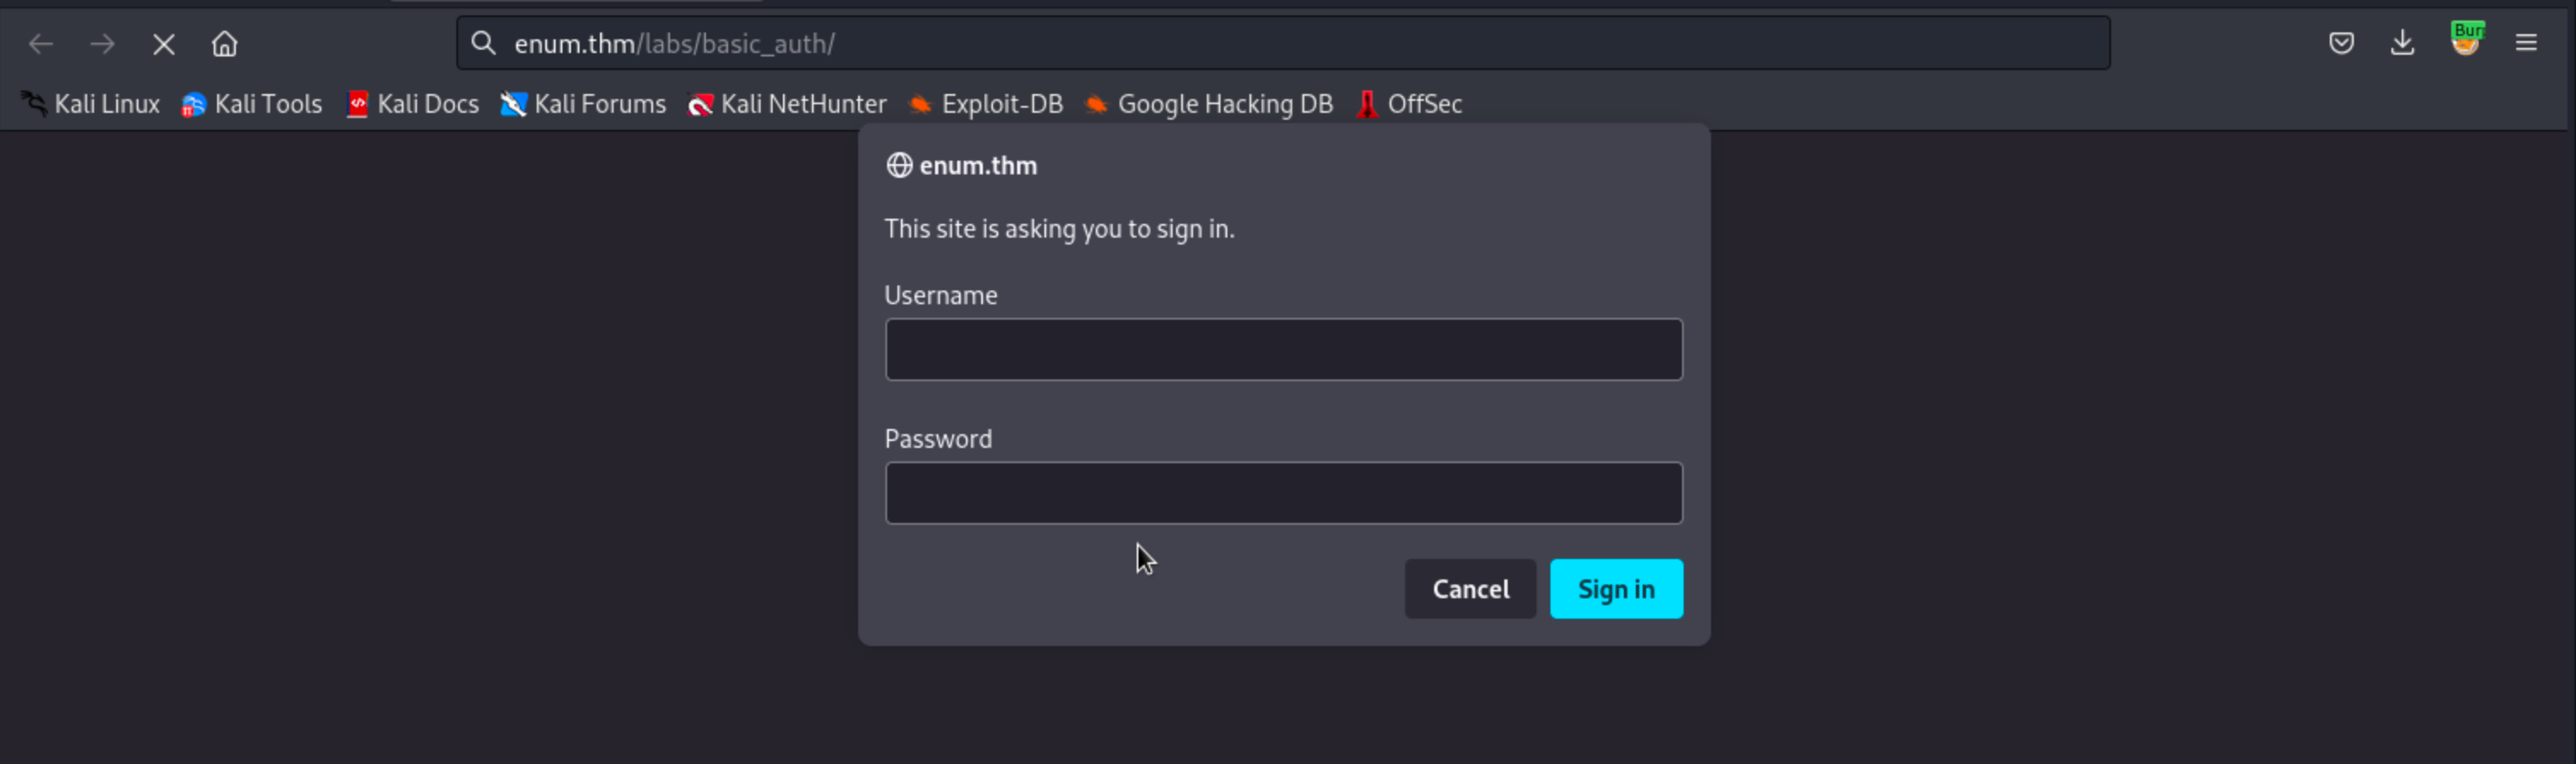2576x764 pixels.
Task: Open the Google Hacking DB bookmark
Action: tap(1210, 104)
